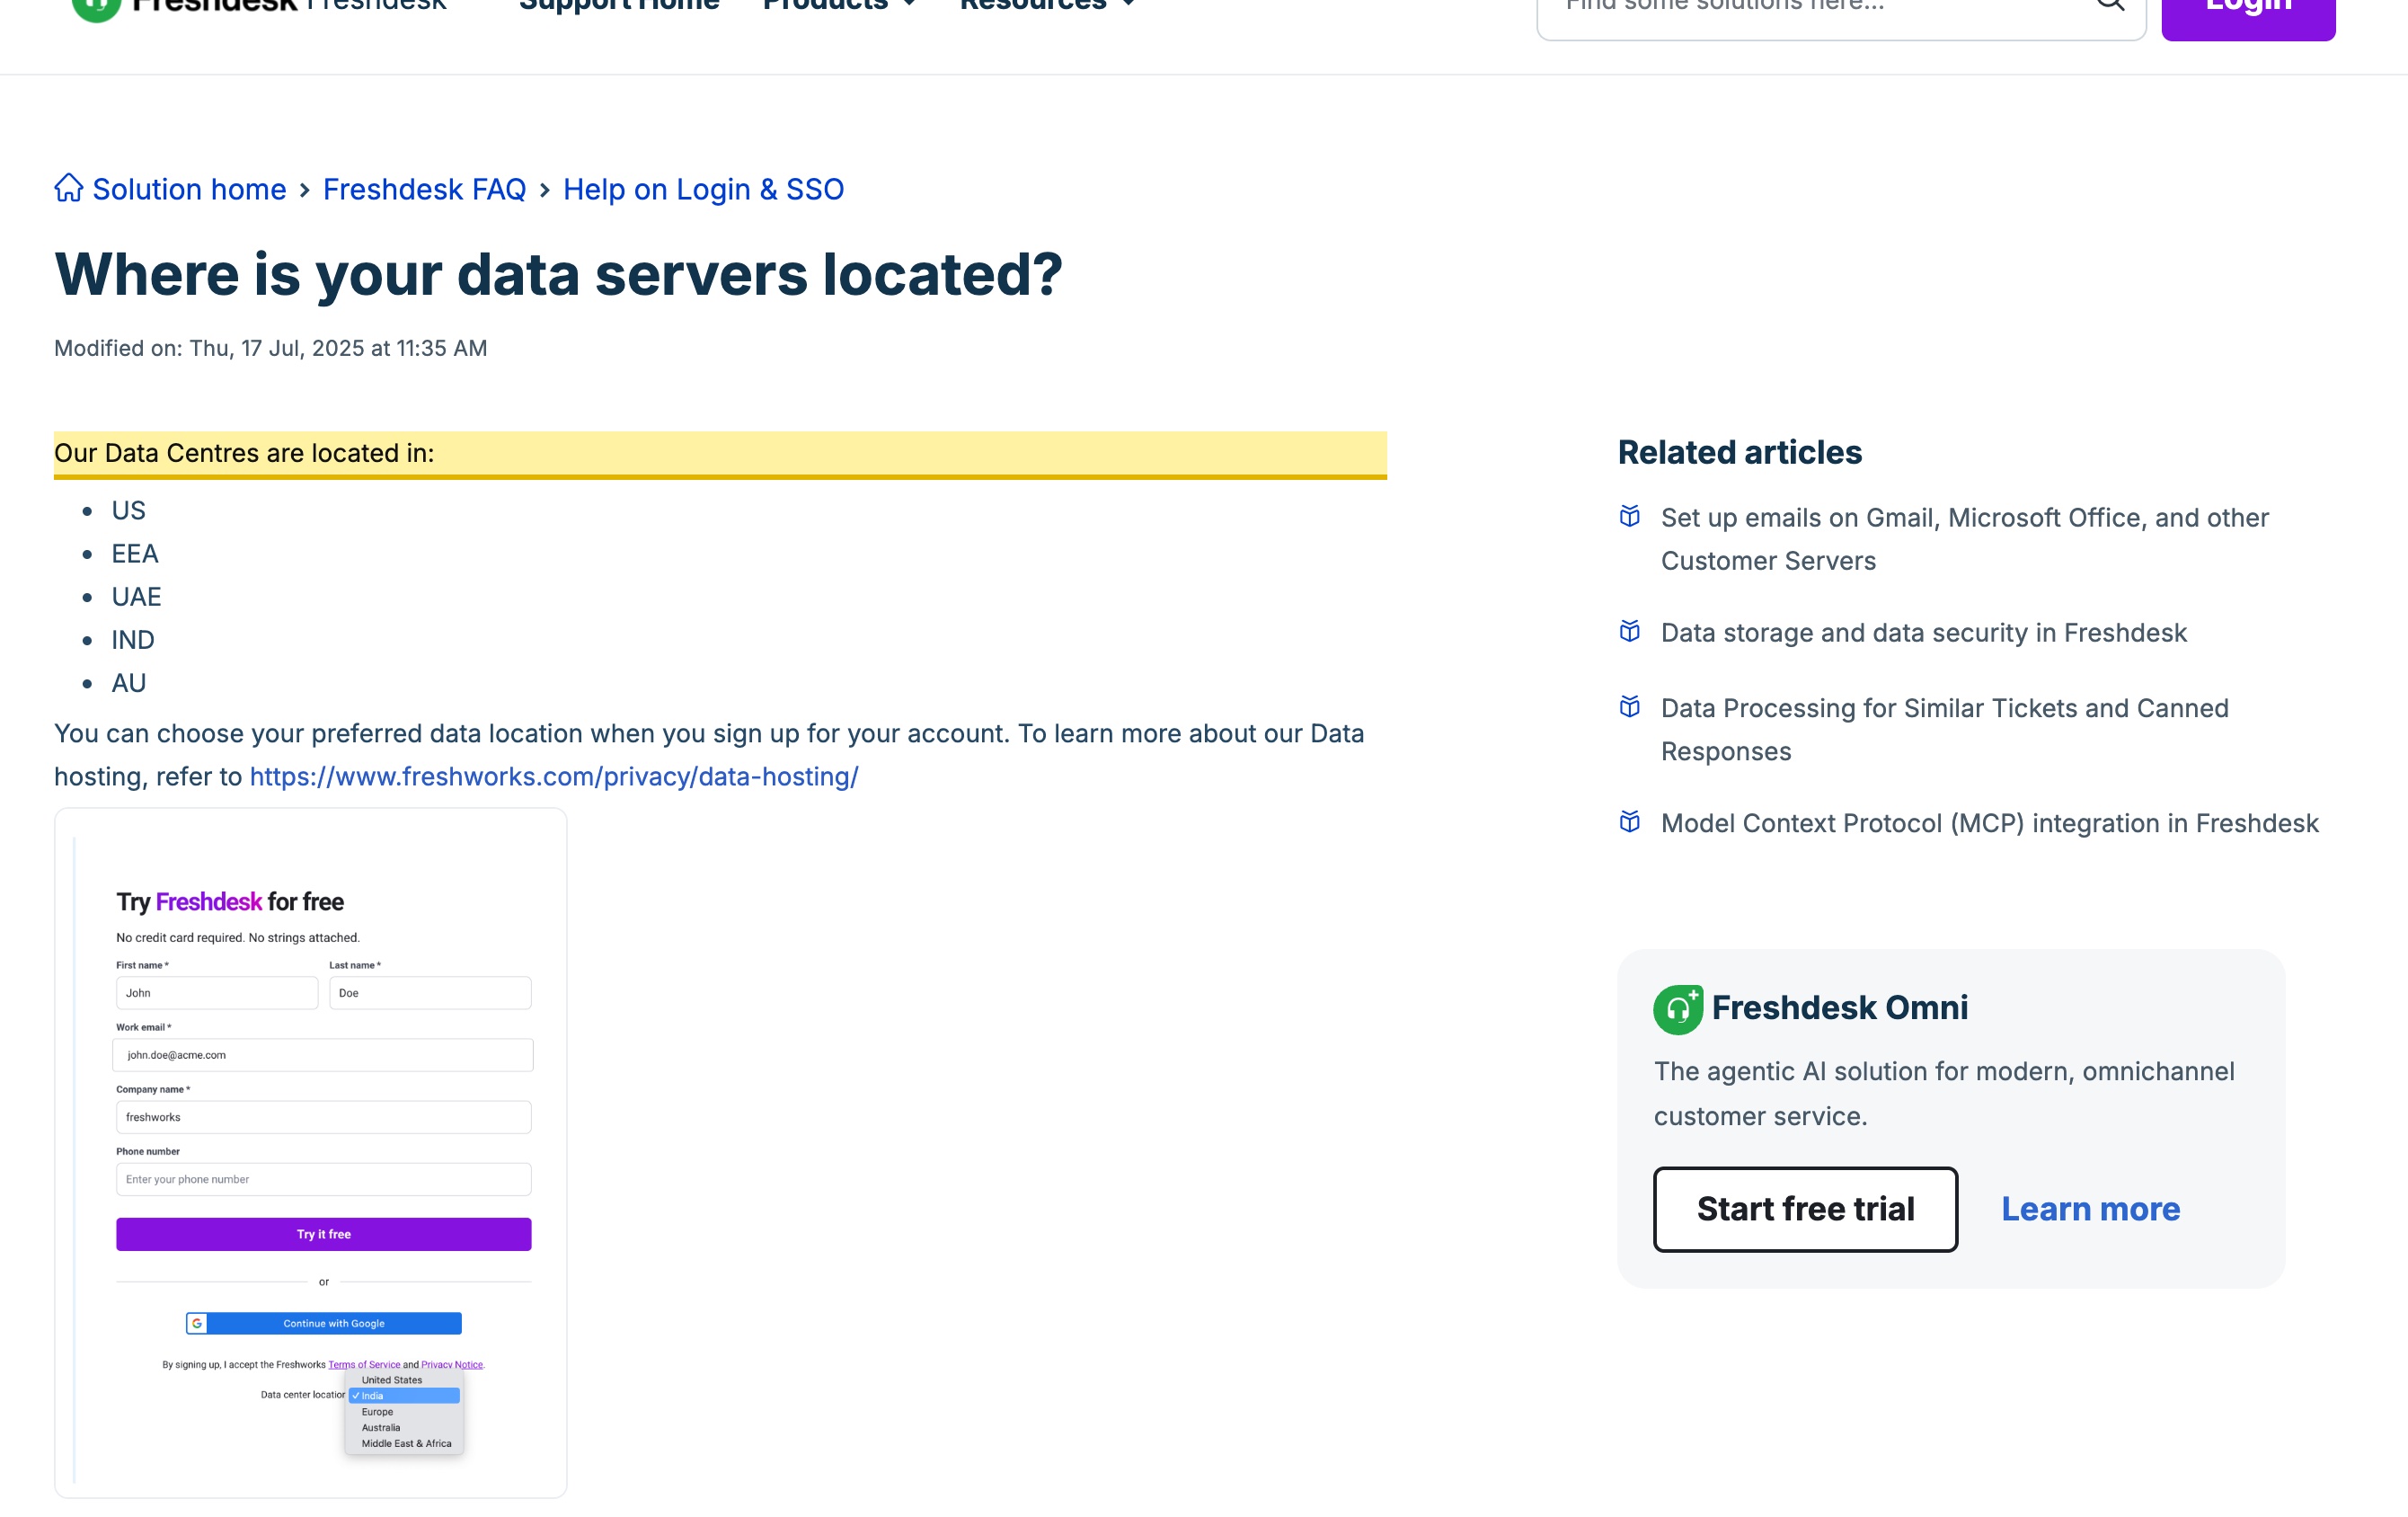Open Data storage and data security article
The height and width of the screenshot is (1517, 2408).
click(1923, 633)
